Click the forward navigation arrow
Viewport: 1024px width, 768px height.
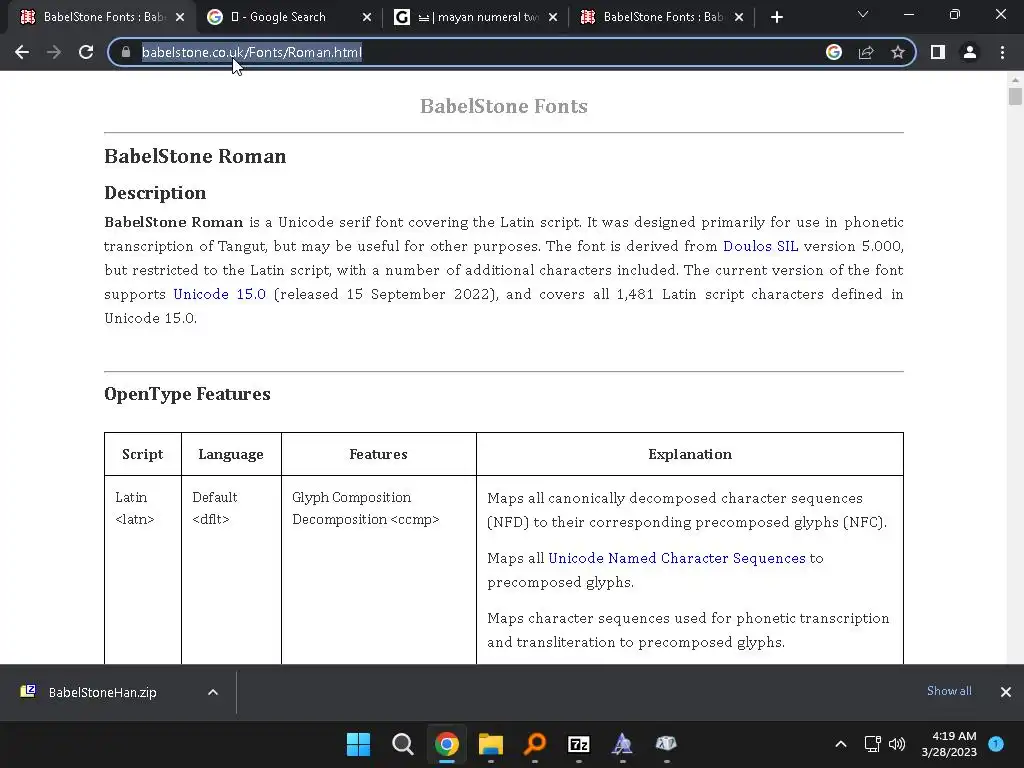(54, 52)
